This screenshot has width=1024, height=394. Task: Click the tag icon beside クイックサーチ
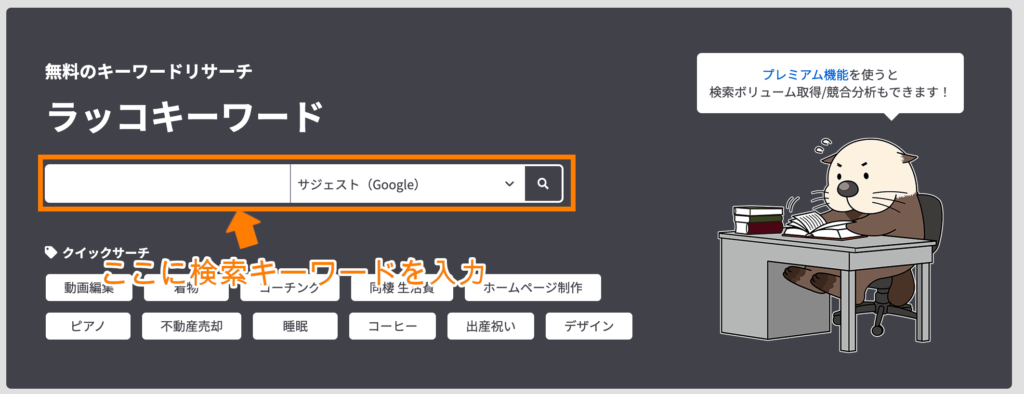click(50, 251)
